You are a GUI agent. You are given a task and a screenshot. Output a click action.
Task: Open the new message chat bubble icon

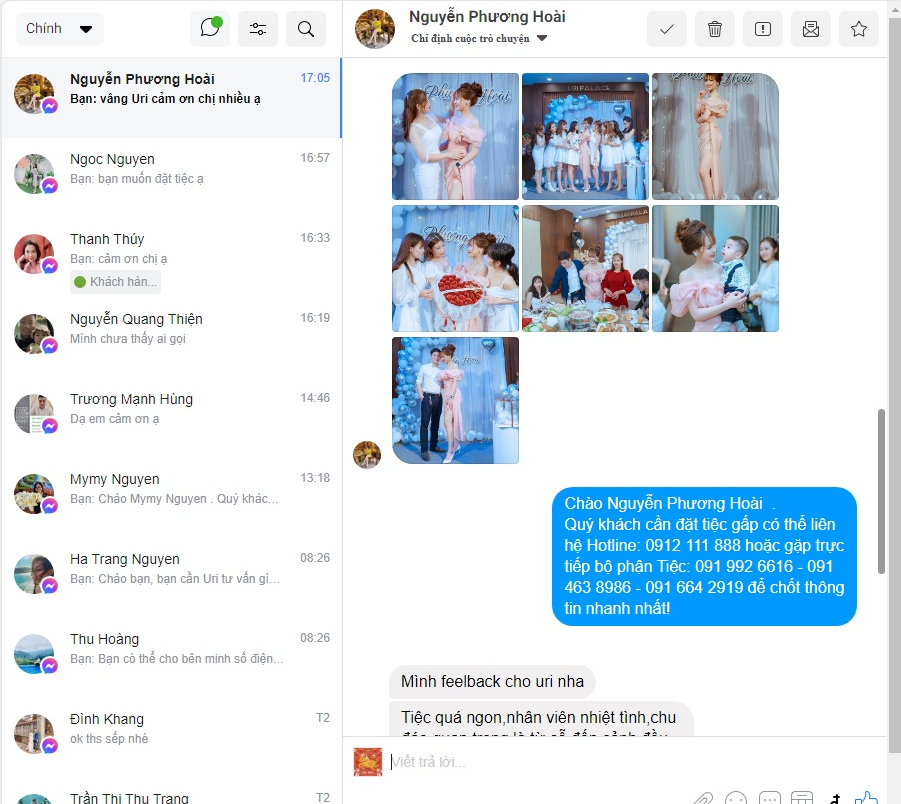(x=210, y=28)
